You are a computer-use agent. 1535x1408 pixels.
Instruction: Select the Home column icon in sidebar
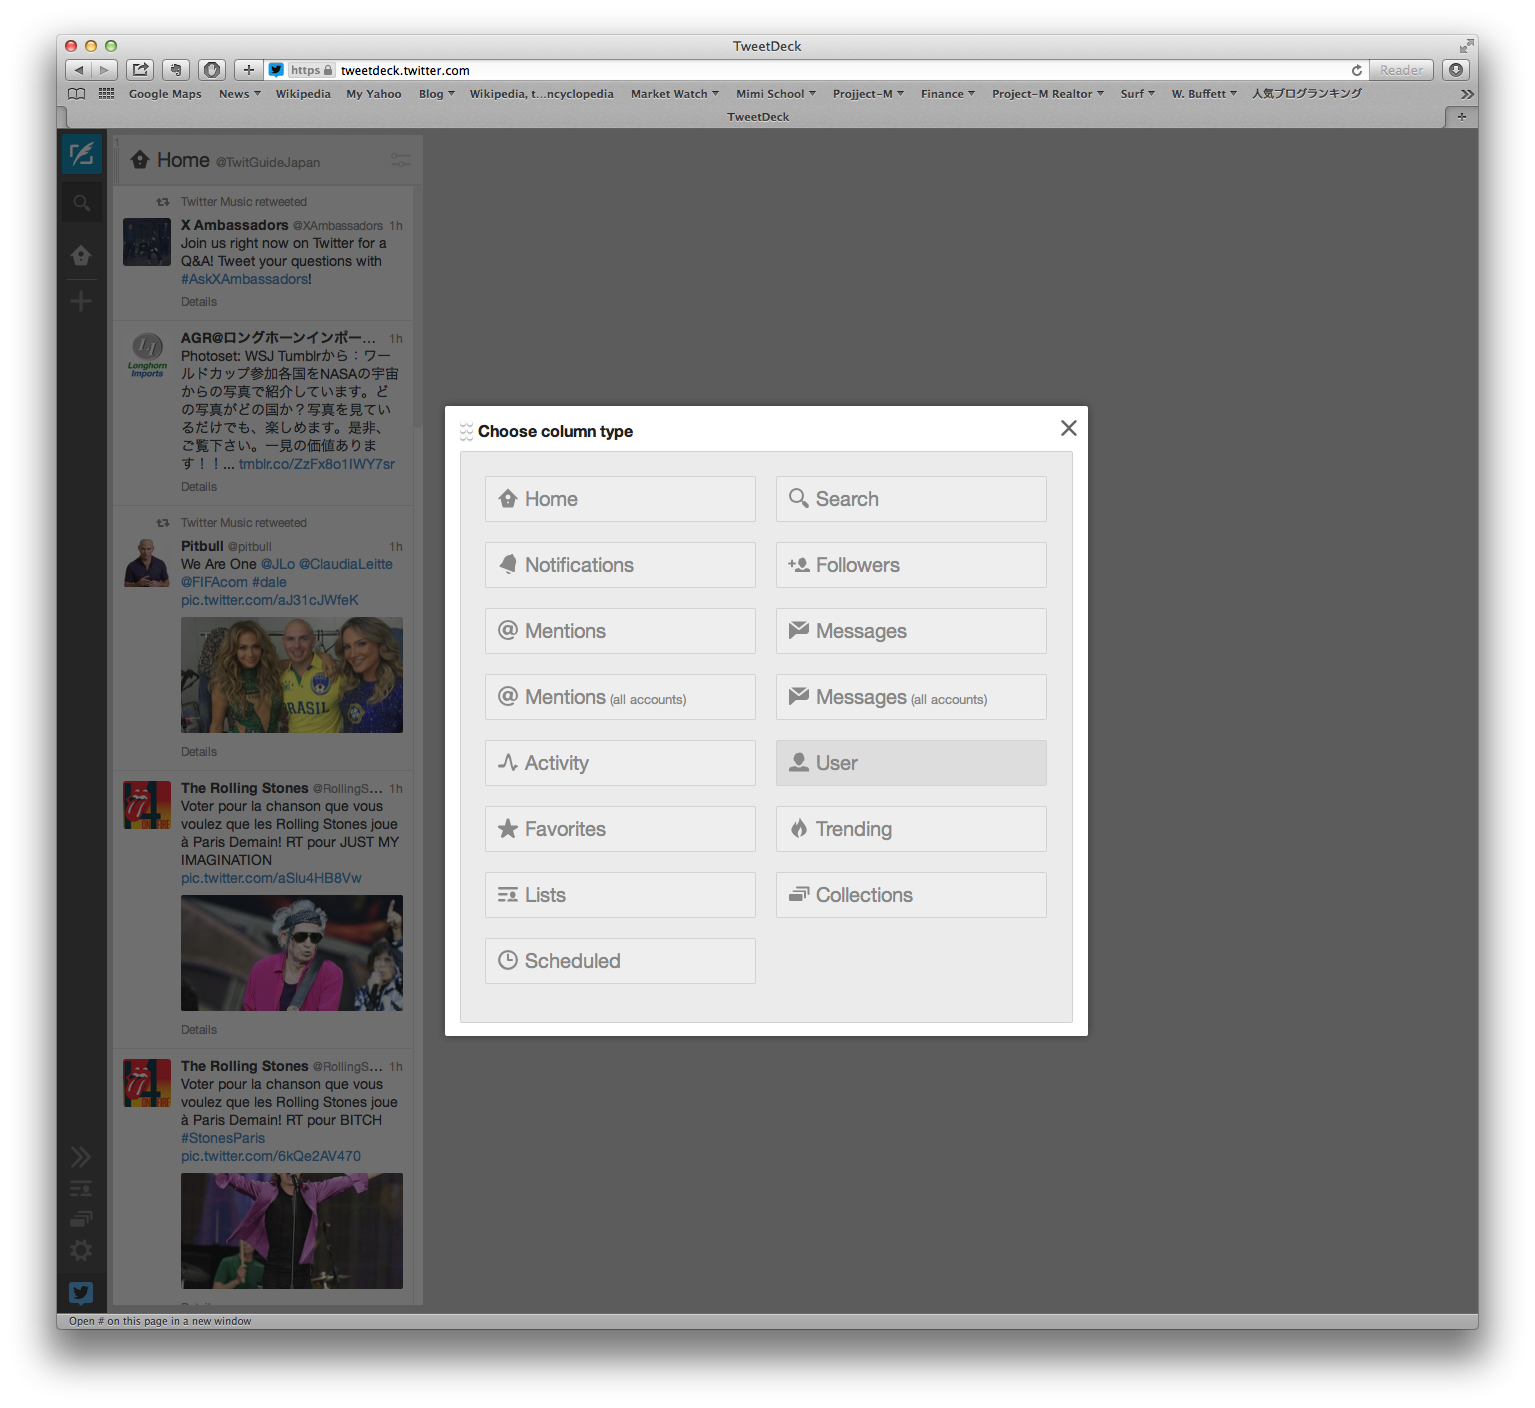coord(81,256)
